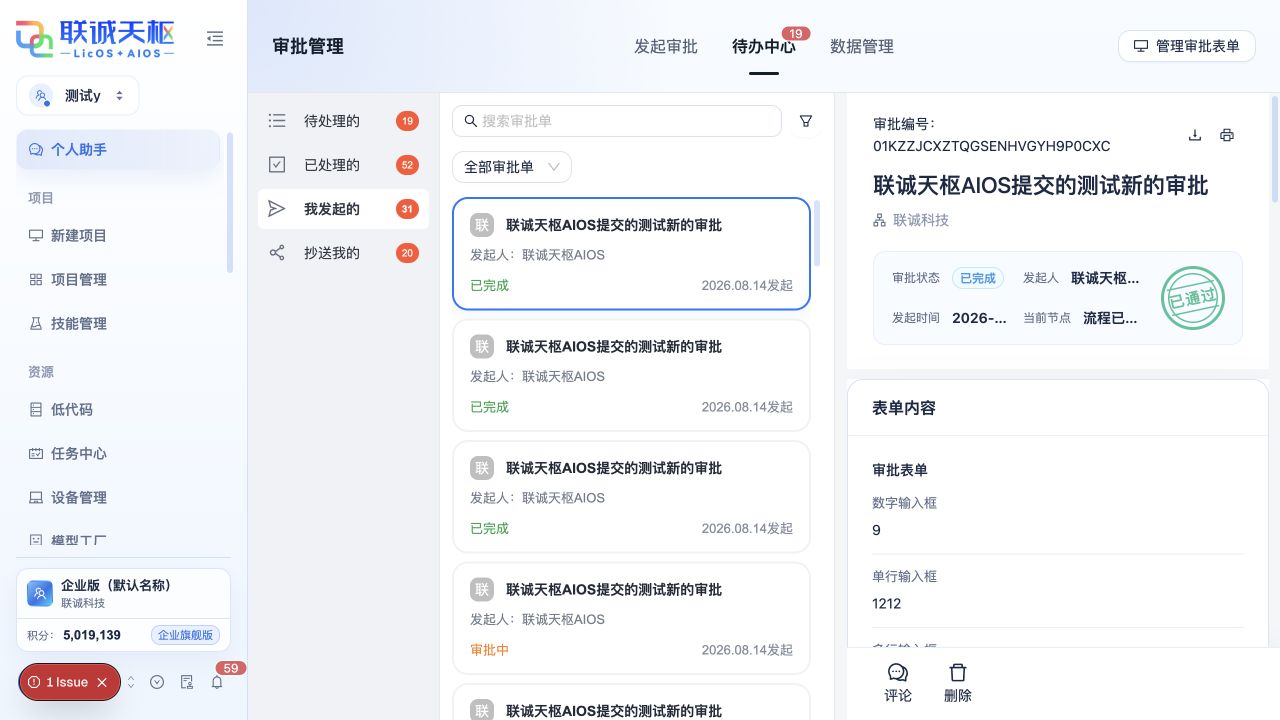Click the sidebar navigation scrollbar
The image size is (1280, 720).
[x=229, y=202]
